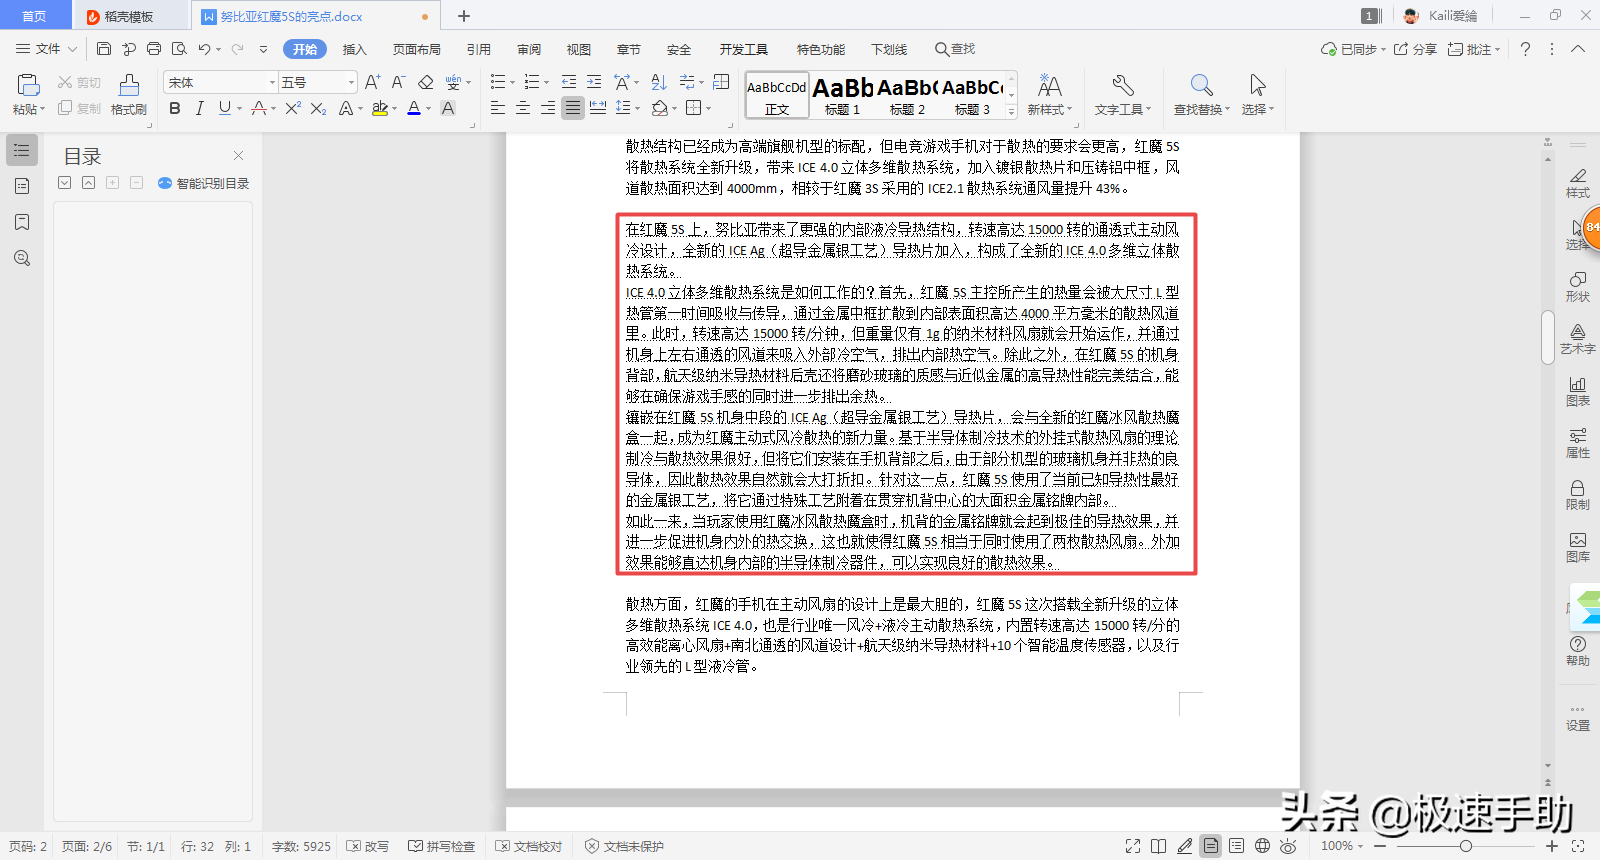1600x860 pixels.
Task: Open the 审阅 Review tab
Action: (x=529, y=49)
